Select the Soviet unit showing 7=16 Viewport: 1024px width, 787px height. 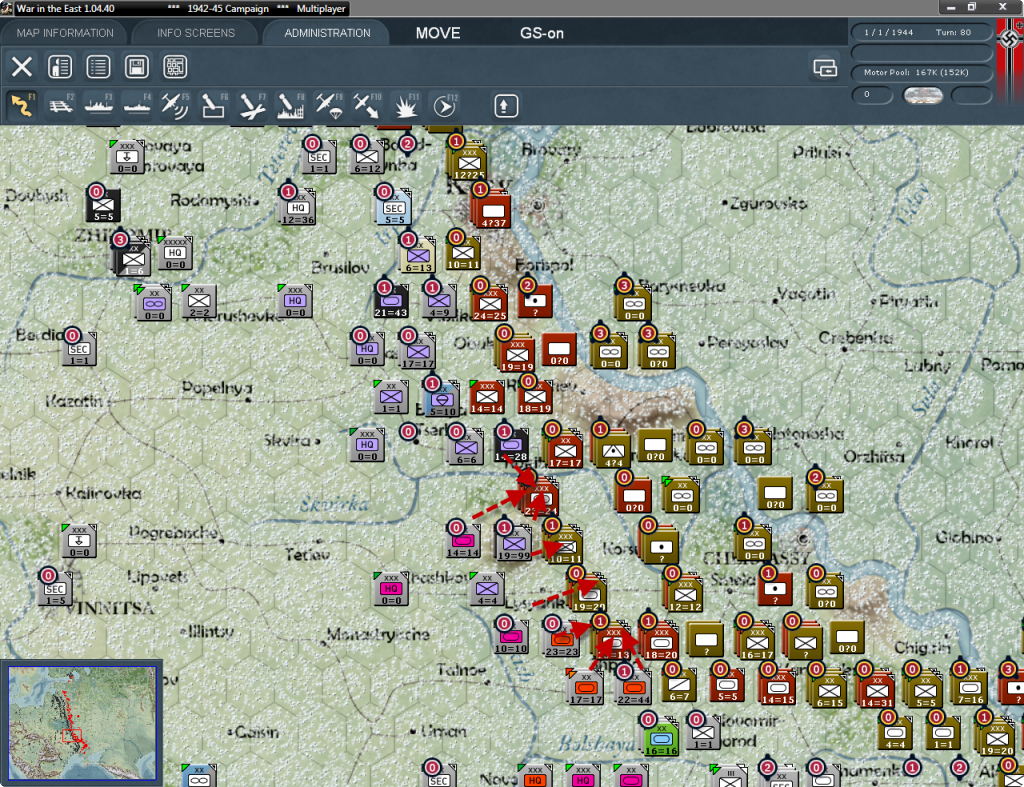click(x=970, y=688)
